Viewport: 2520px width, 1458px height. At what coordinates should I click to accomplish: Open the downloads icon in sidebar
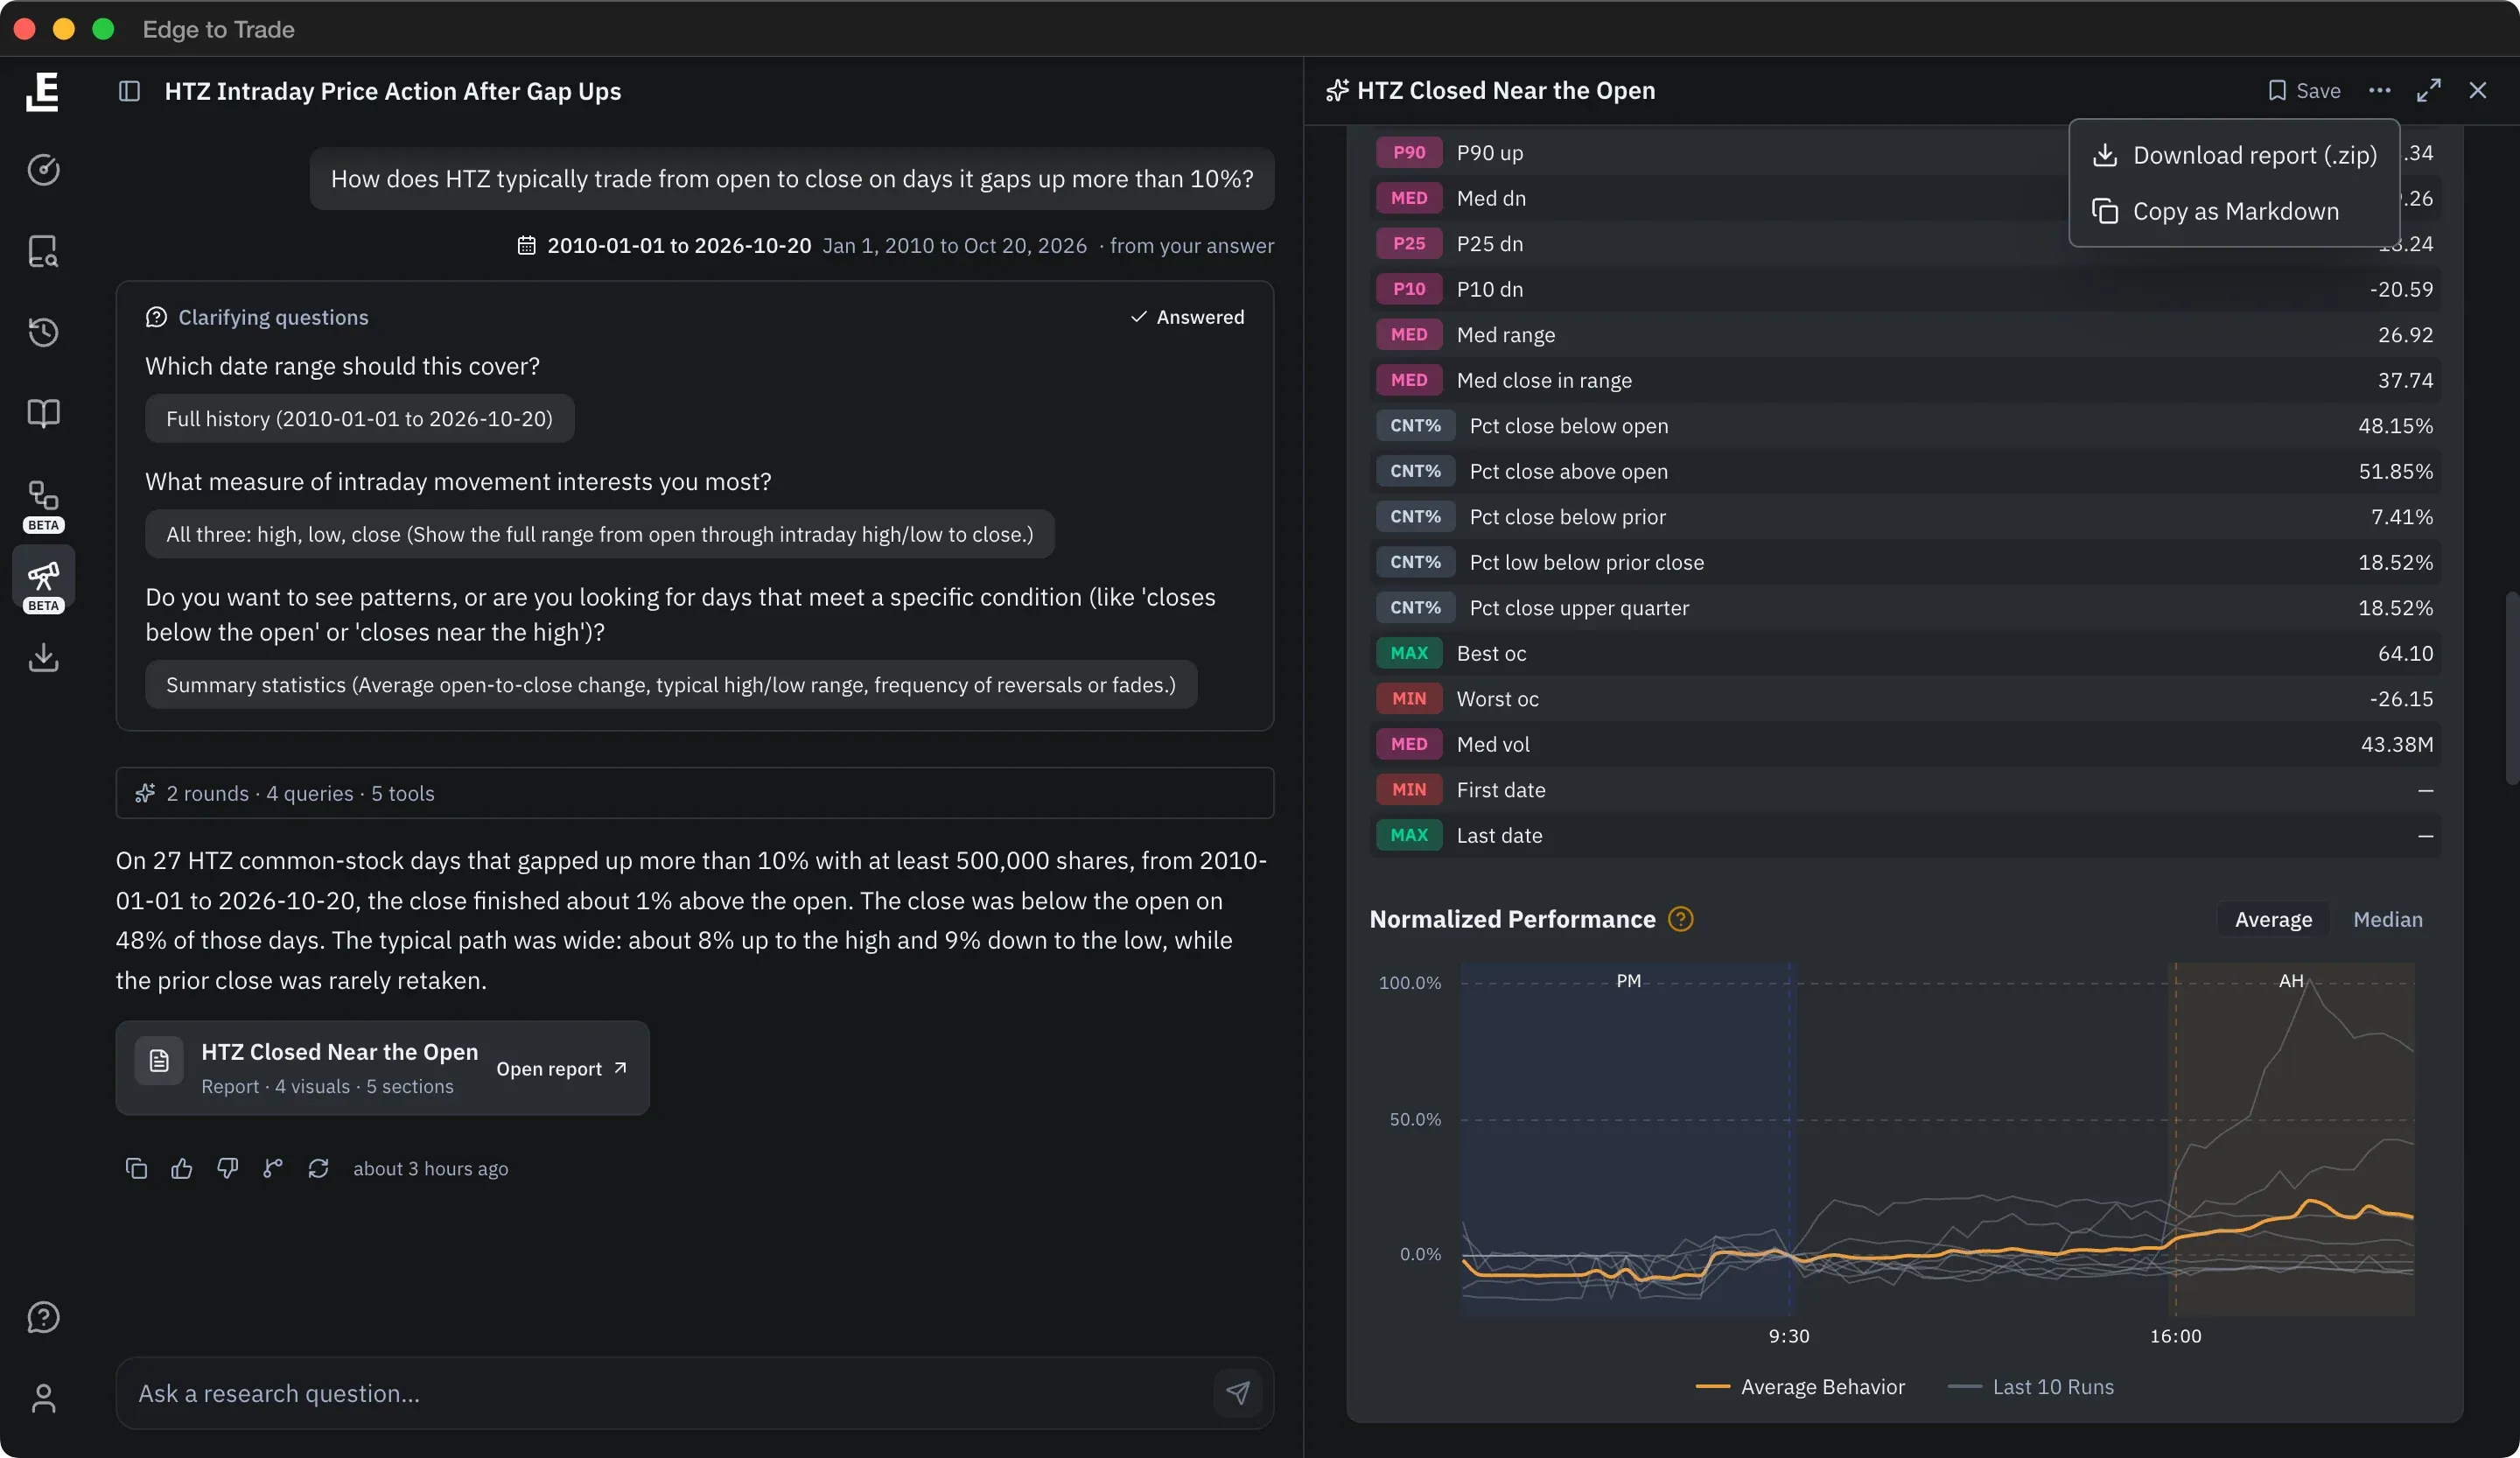tap(43, 658)
